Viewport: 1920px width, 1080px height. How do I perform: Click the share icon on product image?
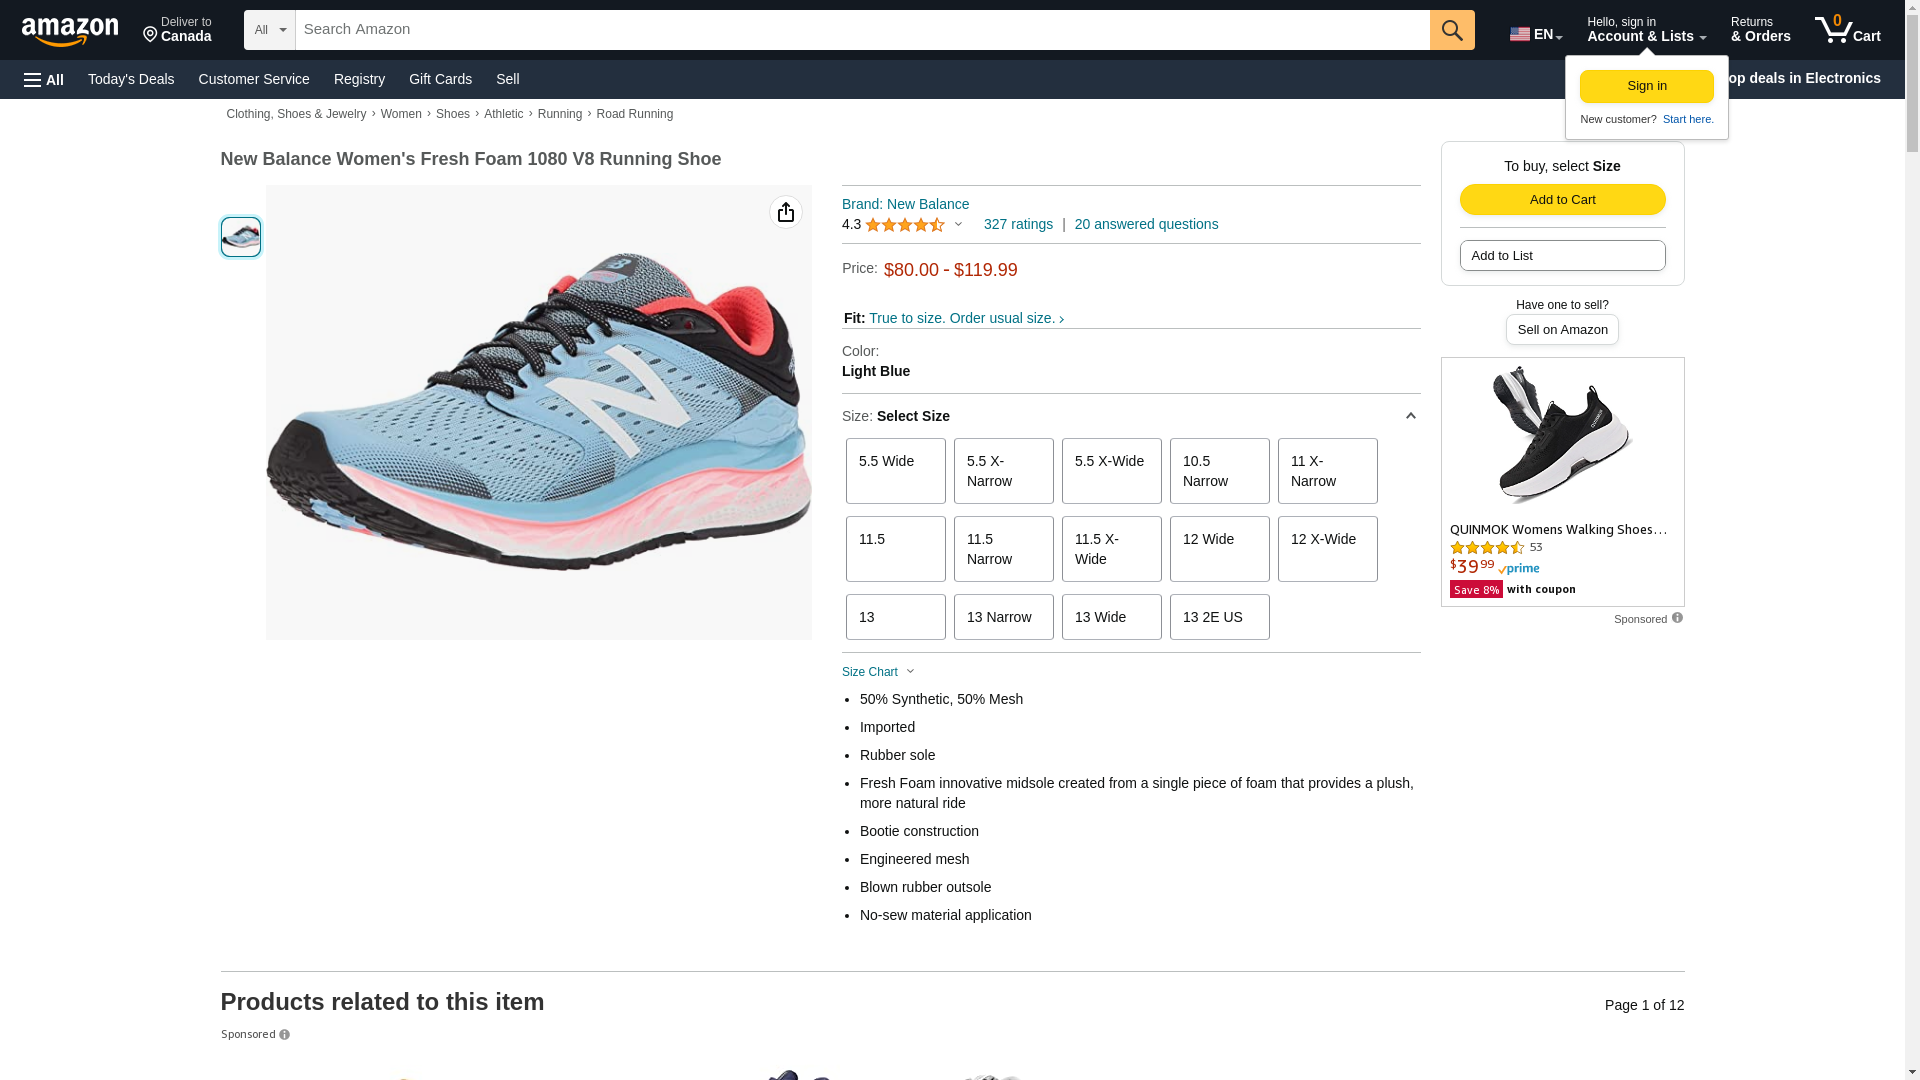pos(786,212)
